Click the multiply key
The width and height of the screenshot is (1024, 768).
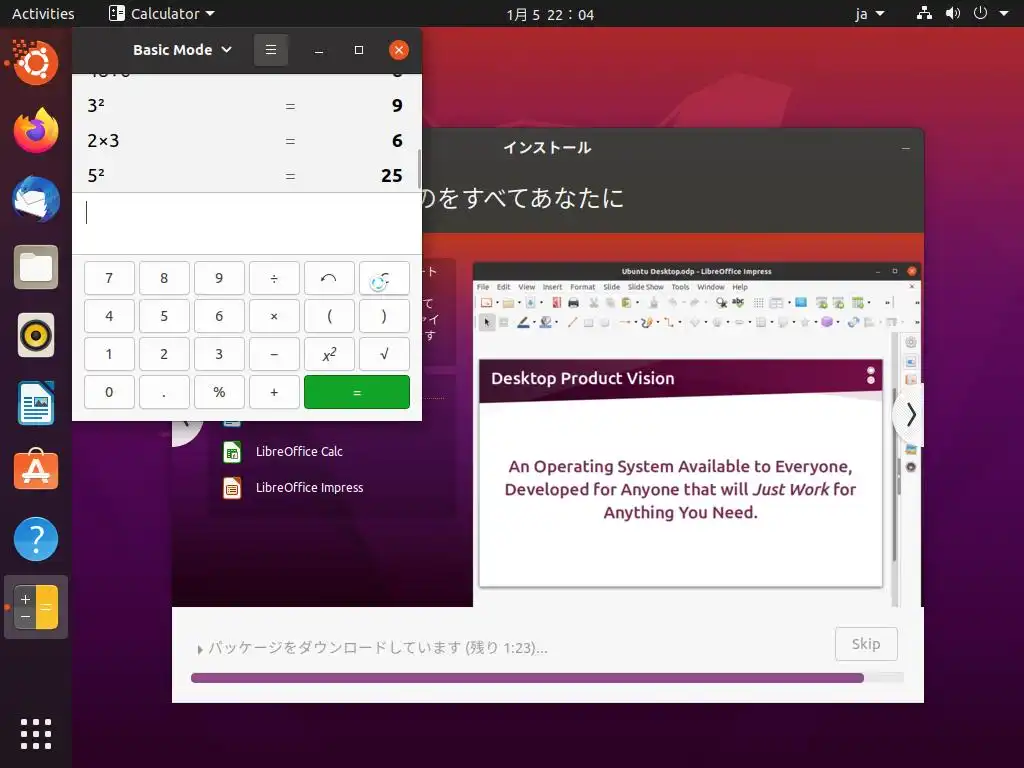(x=274, y=316)
